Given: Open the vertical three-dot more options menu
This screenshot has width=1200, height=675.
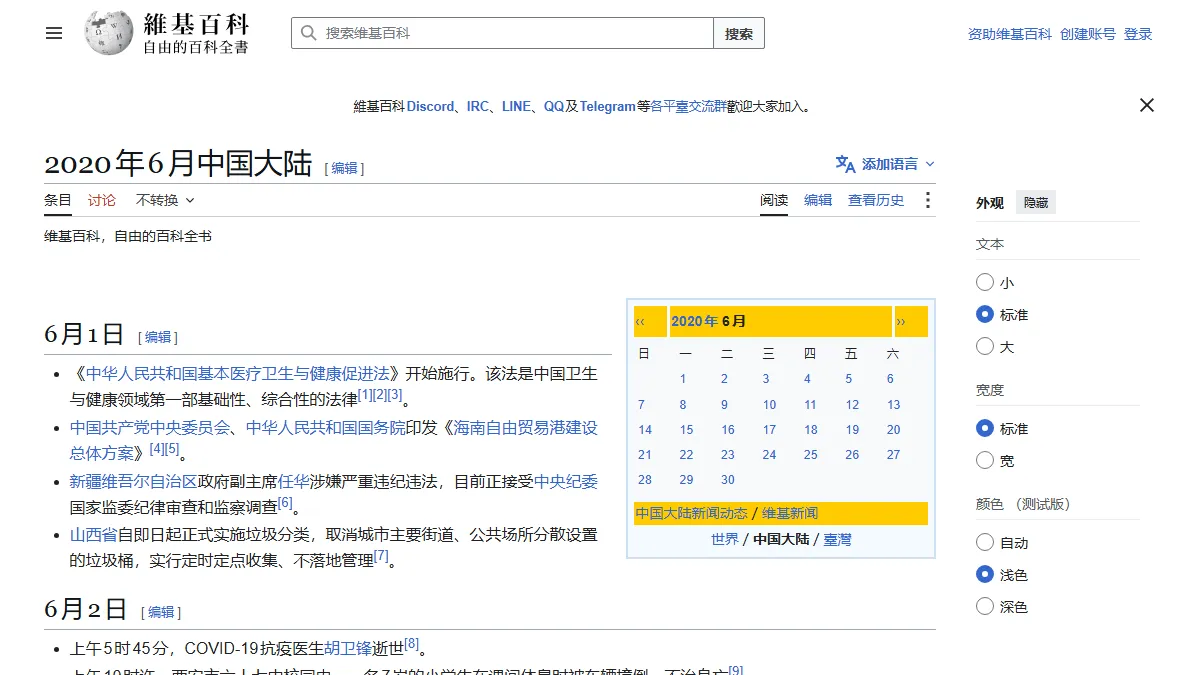Looking at the screenshot, I should tap(928, 200).
